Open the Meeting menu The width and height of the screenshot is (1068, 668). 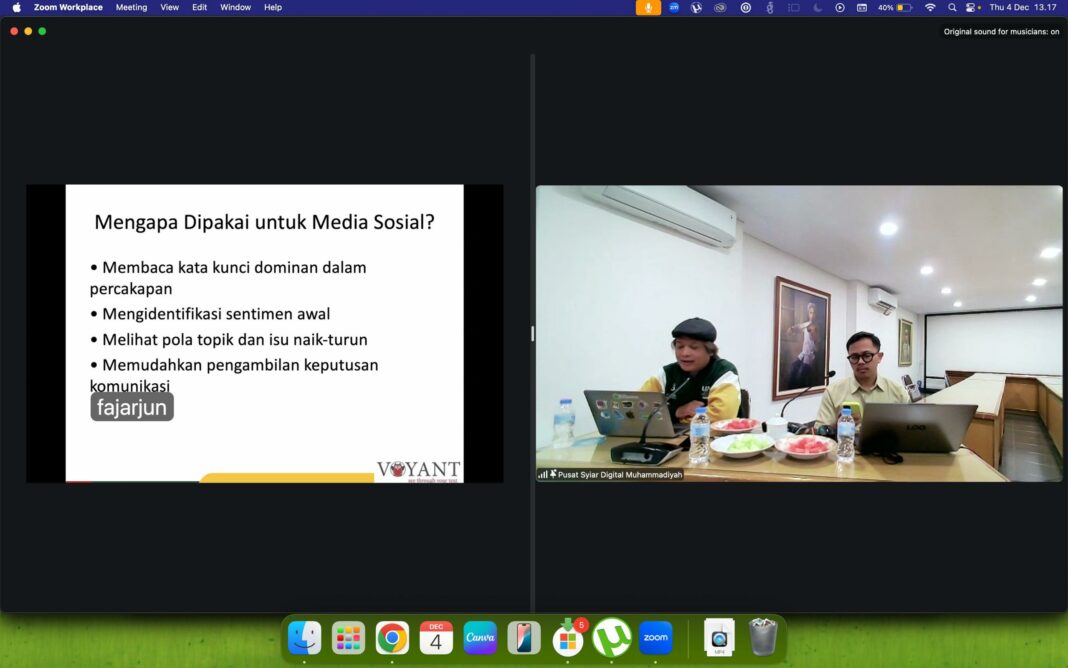tap(131, 7)
